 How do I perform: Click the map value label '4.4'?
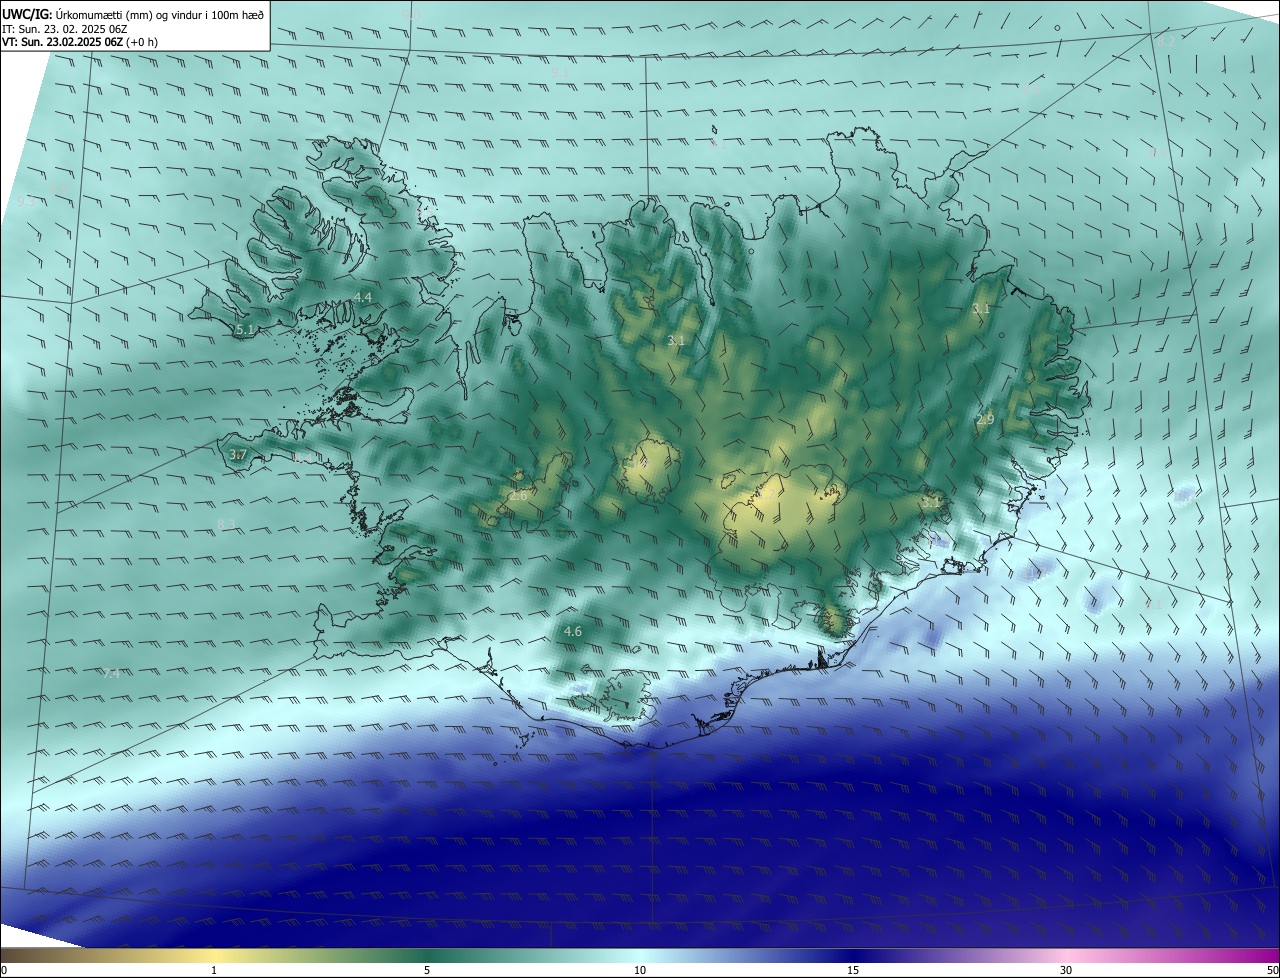[x=362, y=297]
